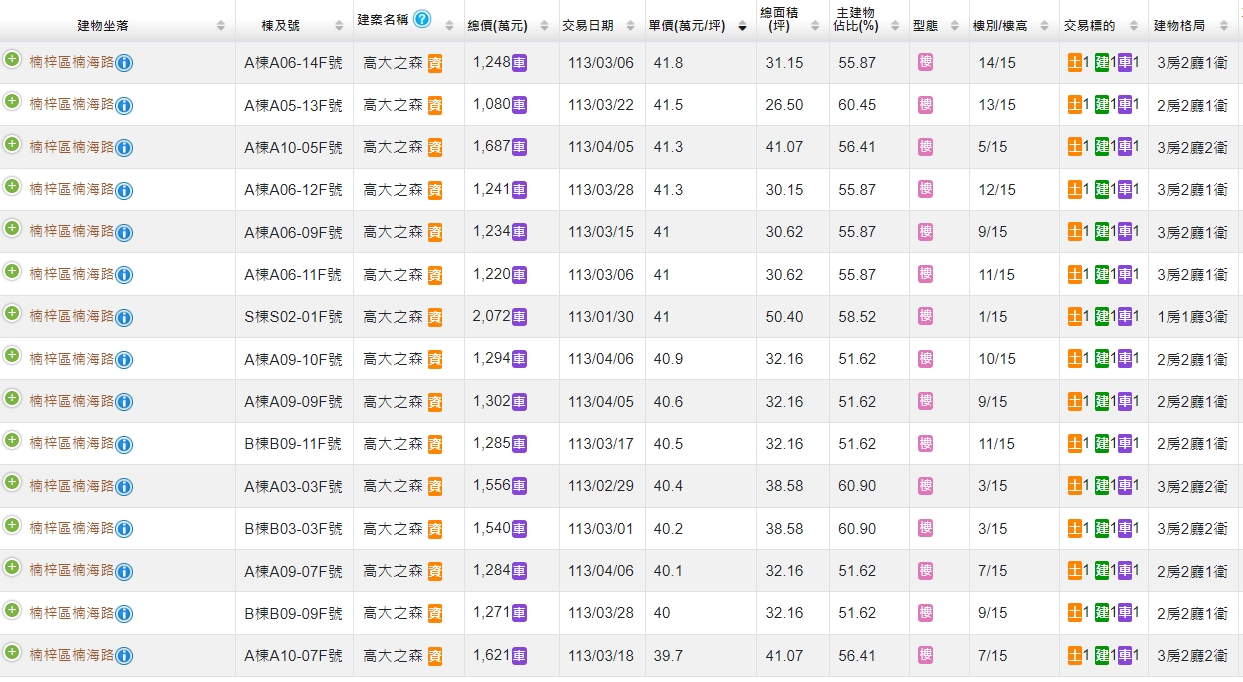Toggle sort arrow on 單價(萬元/坪) column

click(x=741, y=27)
